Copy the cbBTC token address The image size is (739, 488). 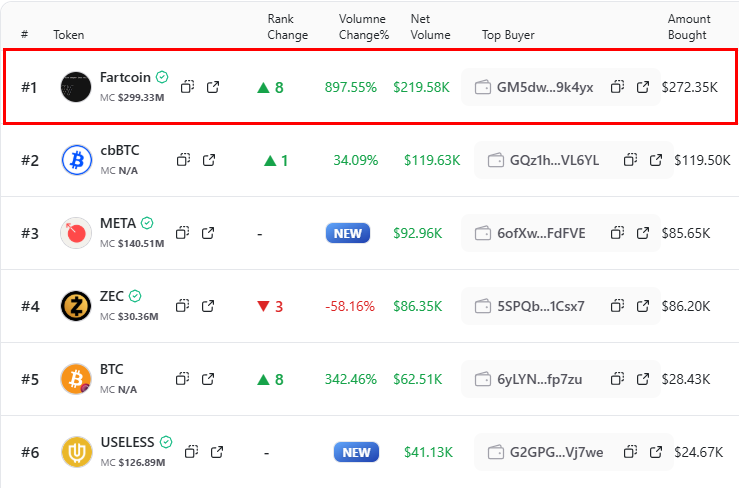tap(183, 160)
